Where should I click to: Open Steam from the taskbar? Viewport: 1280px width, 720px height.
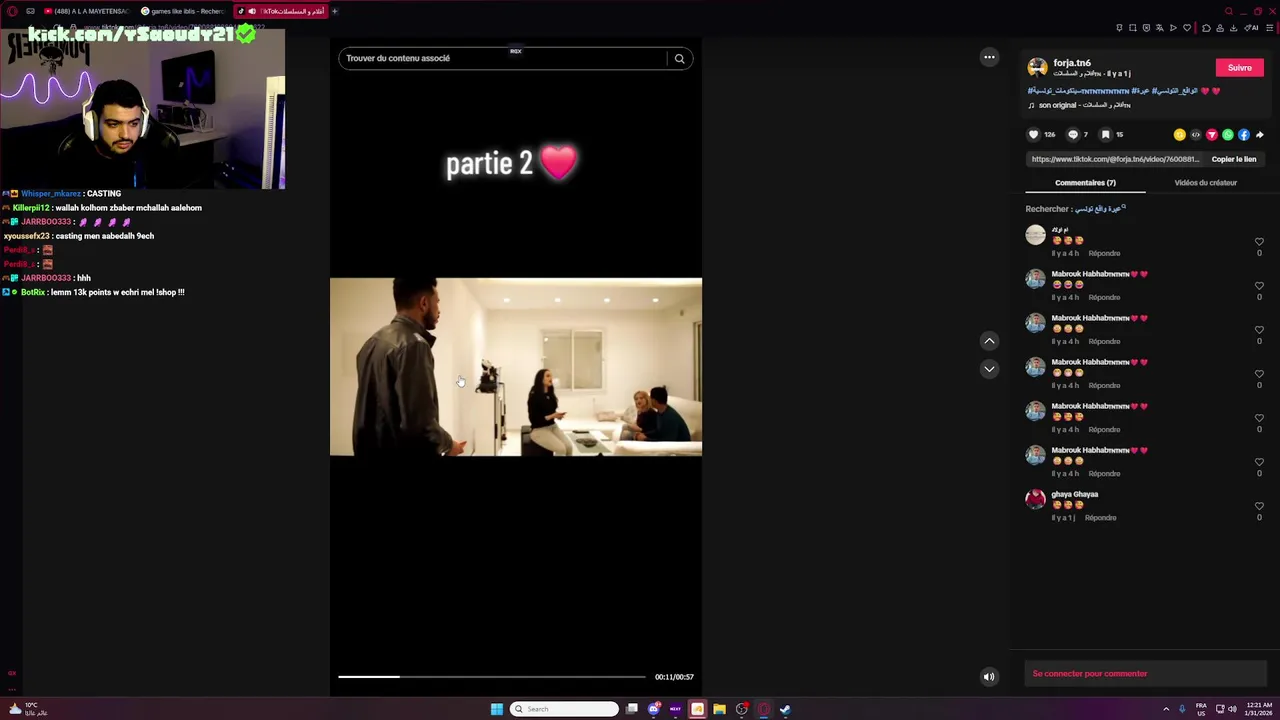click(785, 709)
